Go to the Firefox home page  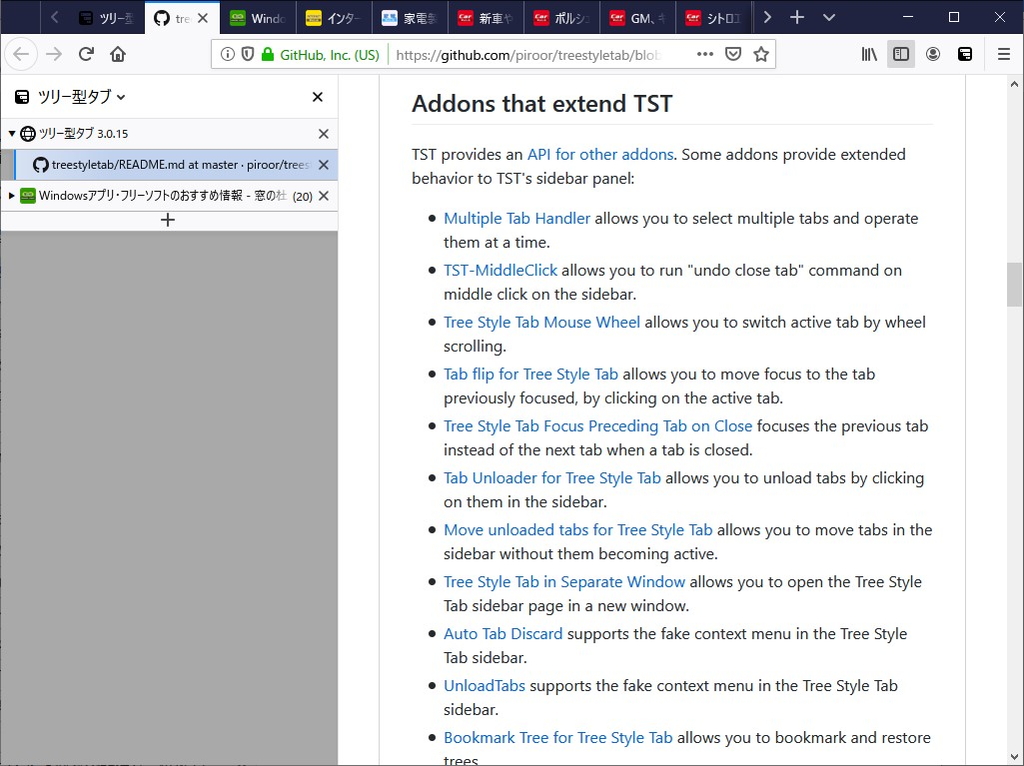[x=118, y=54]
